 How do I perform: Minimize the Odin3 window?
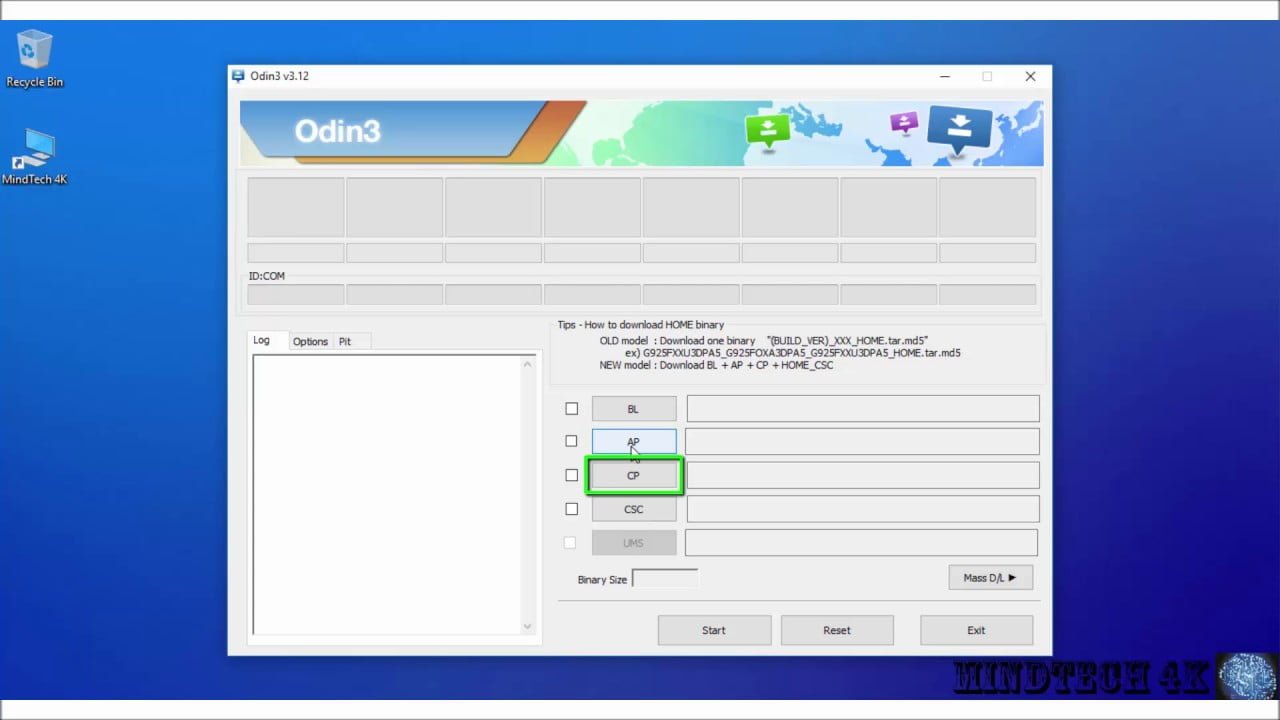pos(944,76)
